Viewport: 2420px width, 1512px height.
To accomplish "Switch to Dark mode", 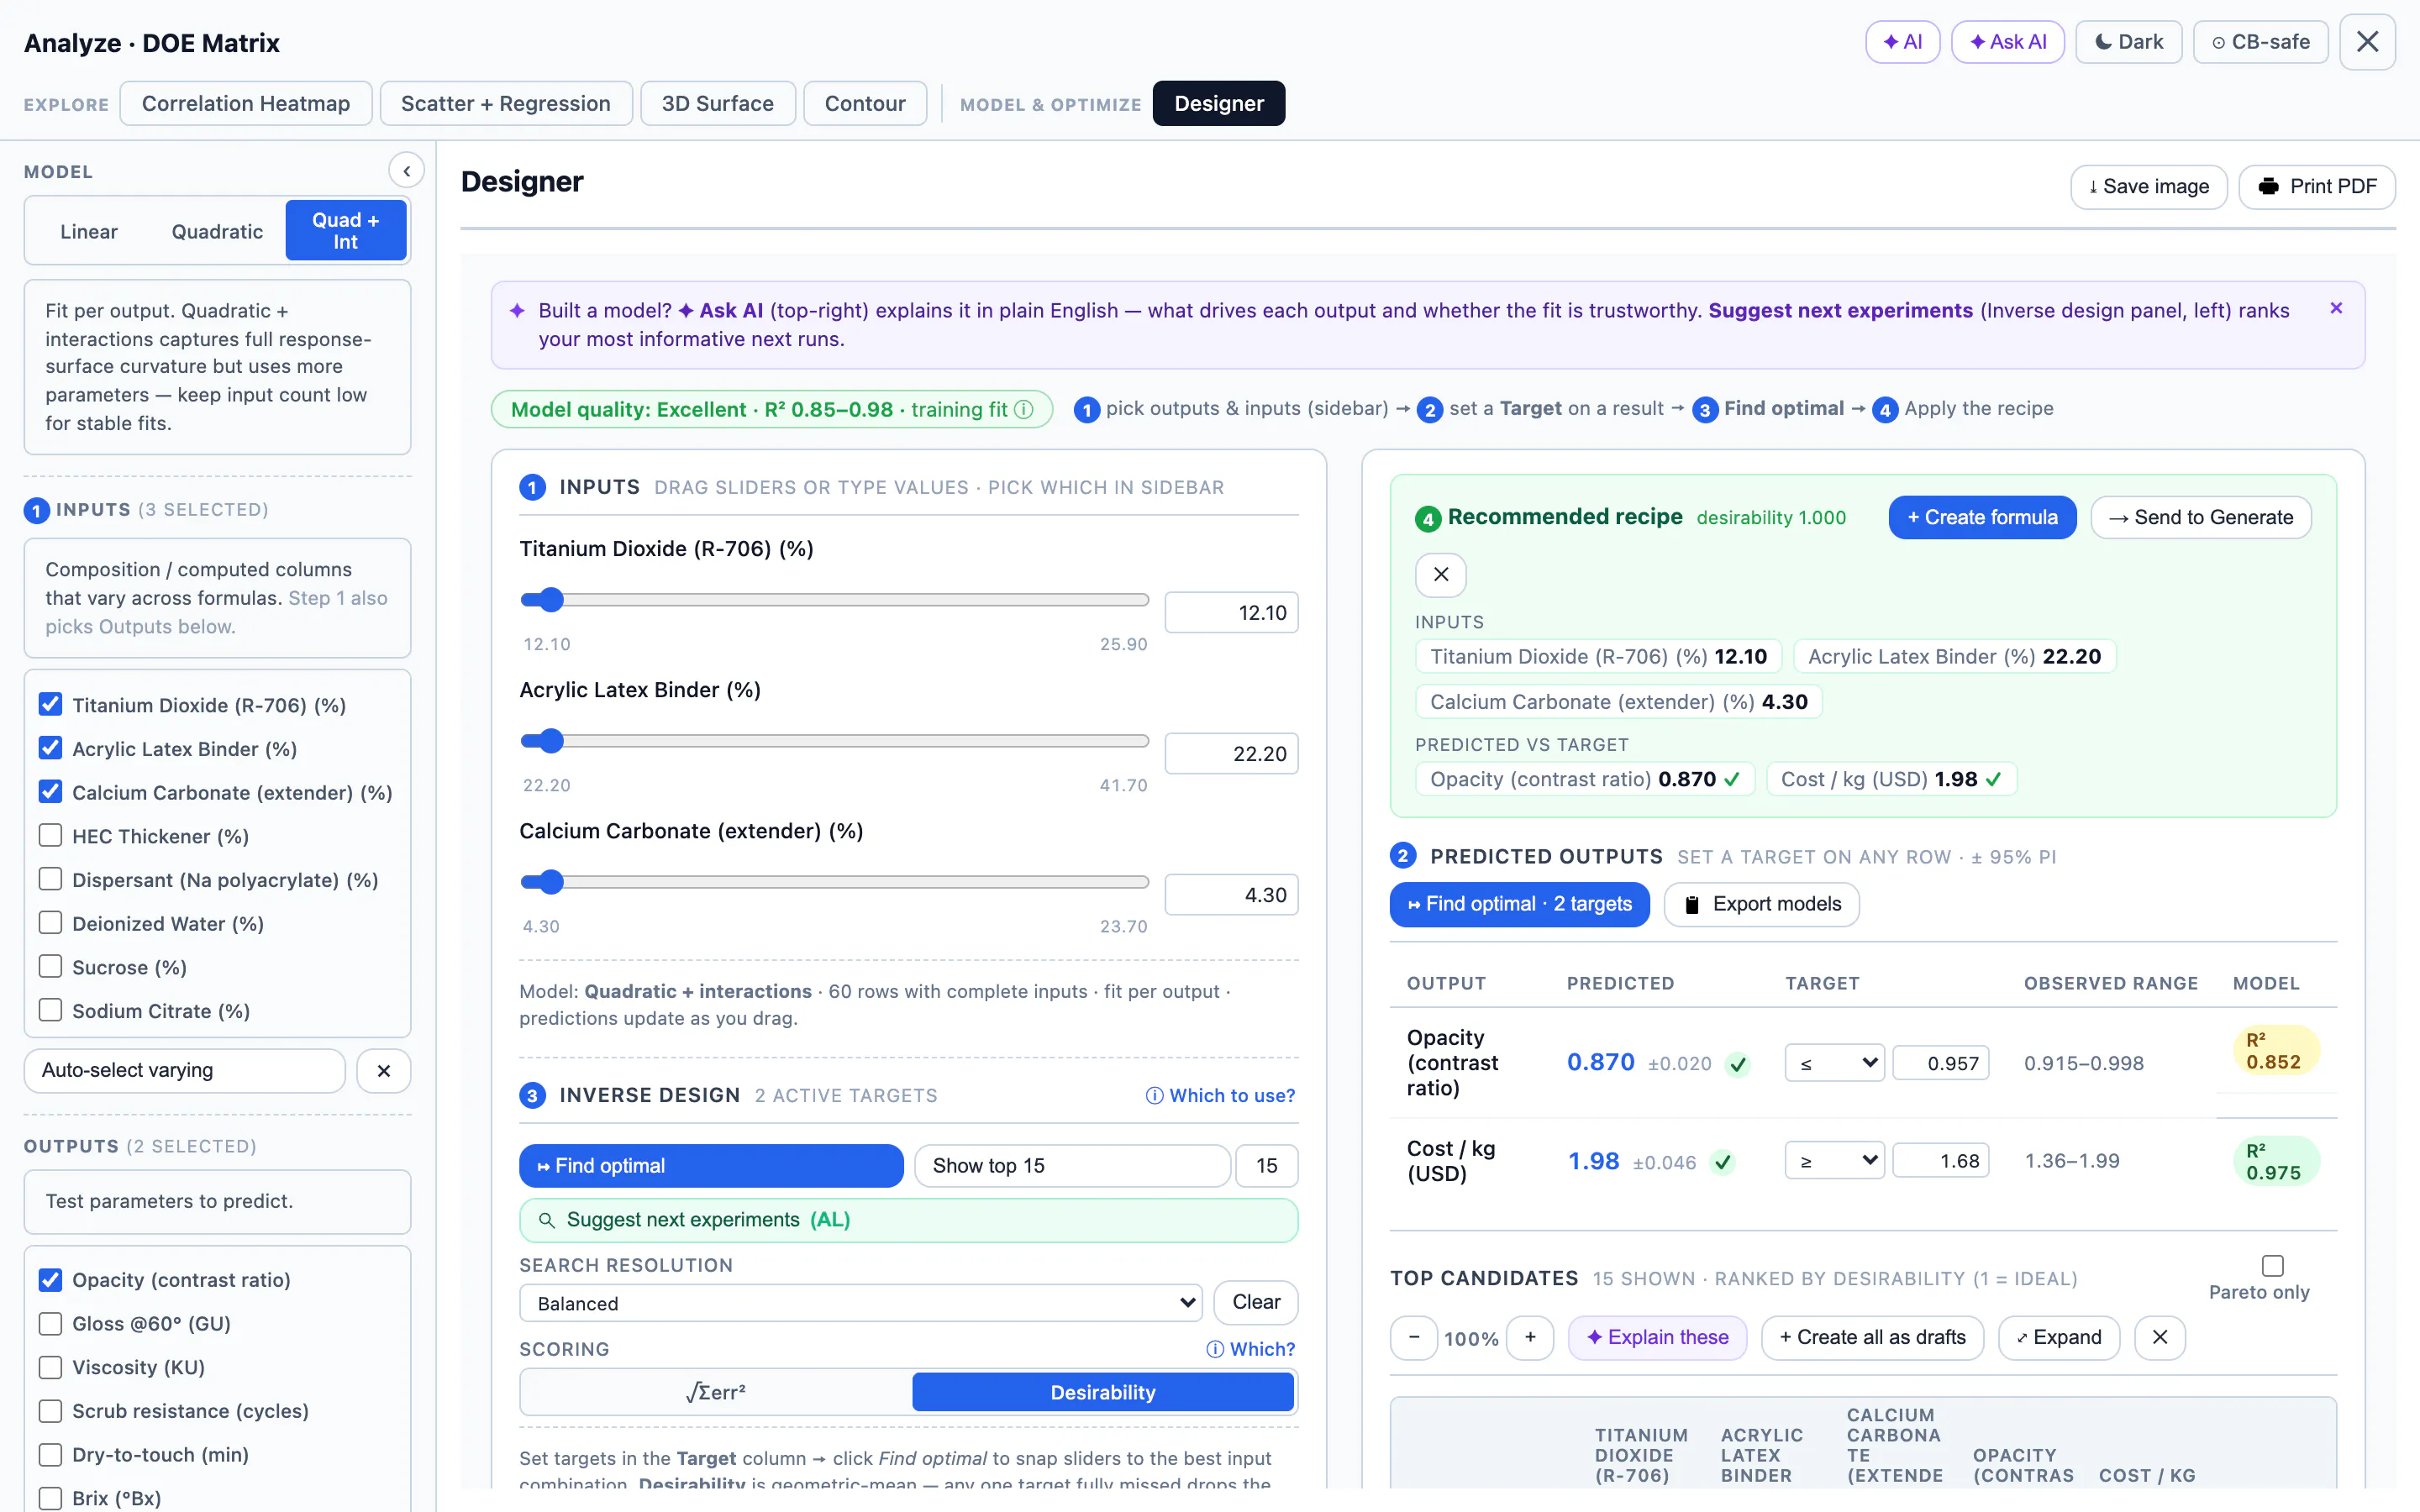I will (2128, 42).
